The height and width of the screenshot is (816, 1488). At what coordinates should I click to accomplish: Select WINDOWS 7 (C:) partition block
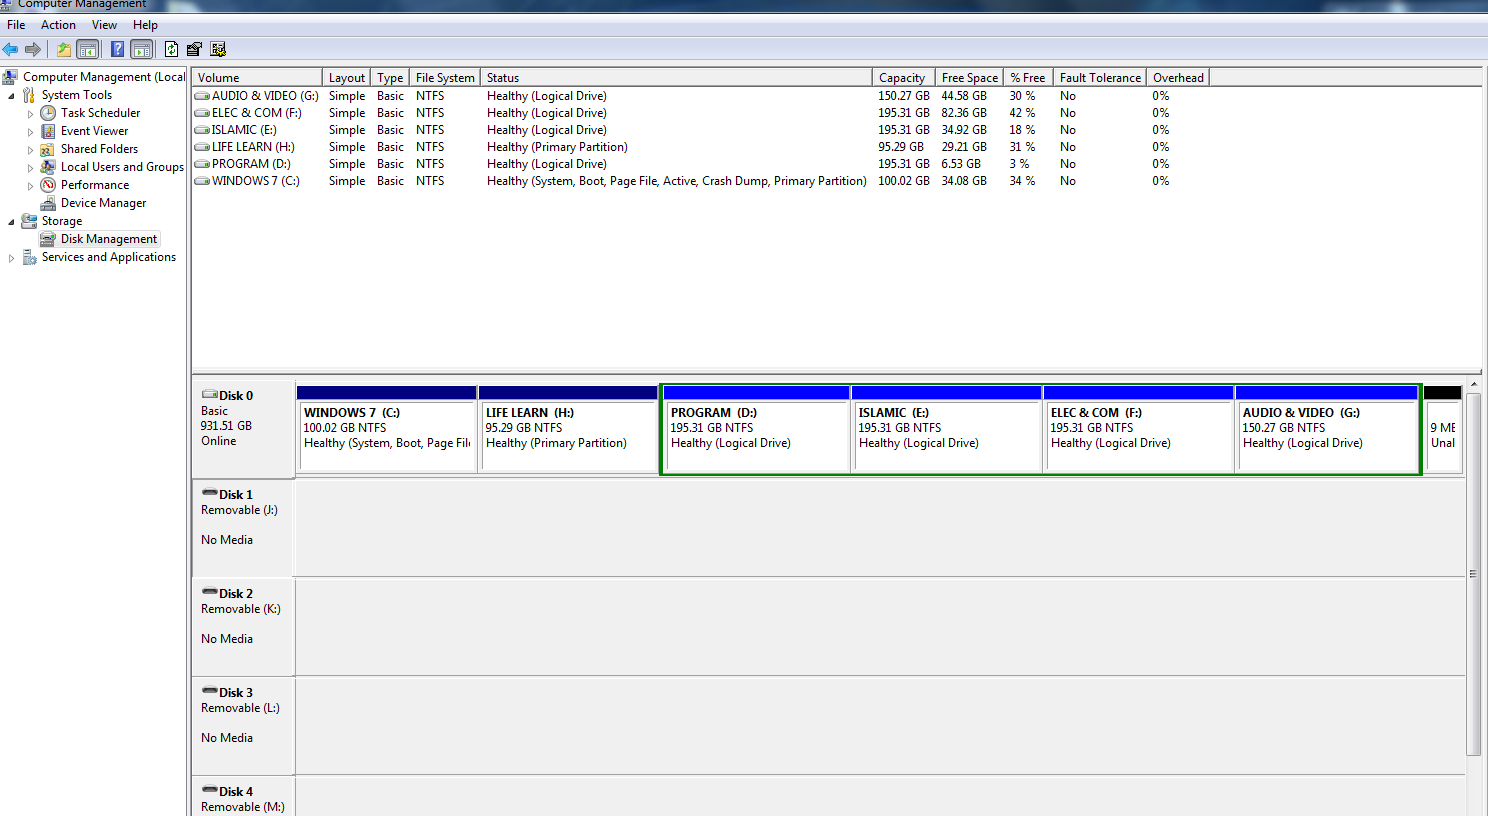coord(386,429)
